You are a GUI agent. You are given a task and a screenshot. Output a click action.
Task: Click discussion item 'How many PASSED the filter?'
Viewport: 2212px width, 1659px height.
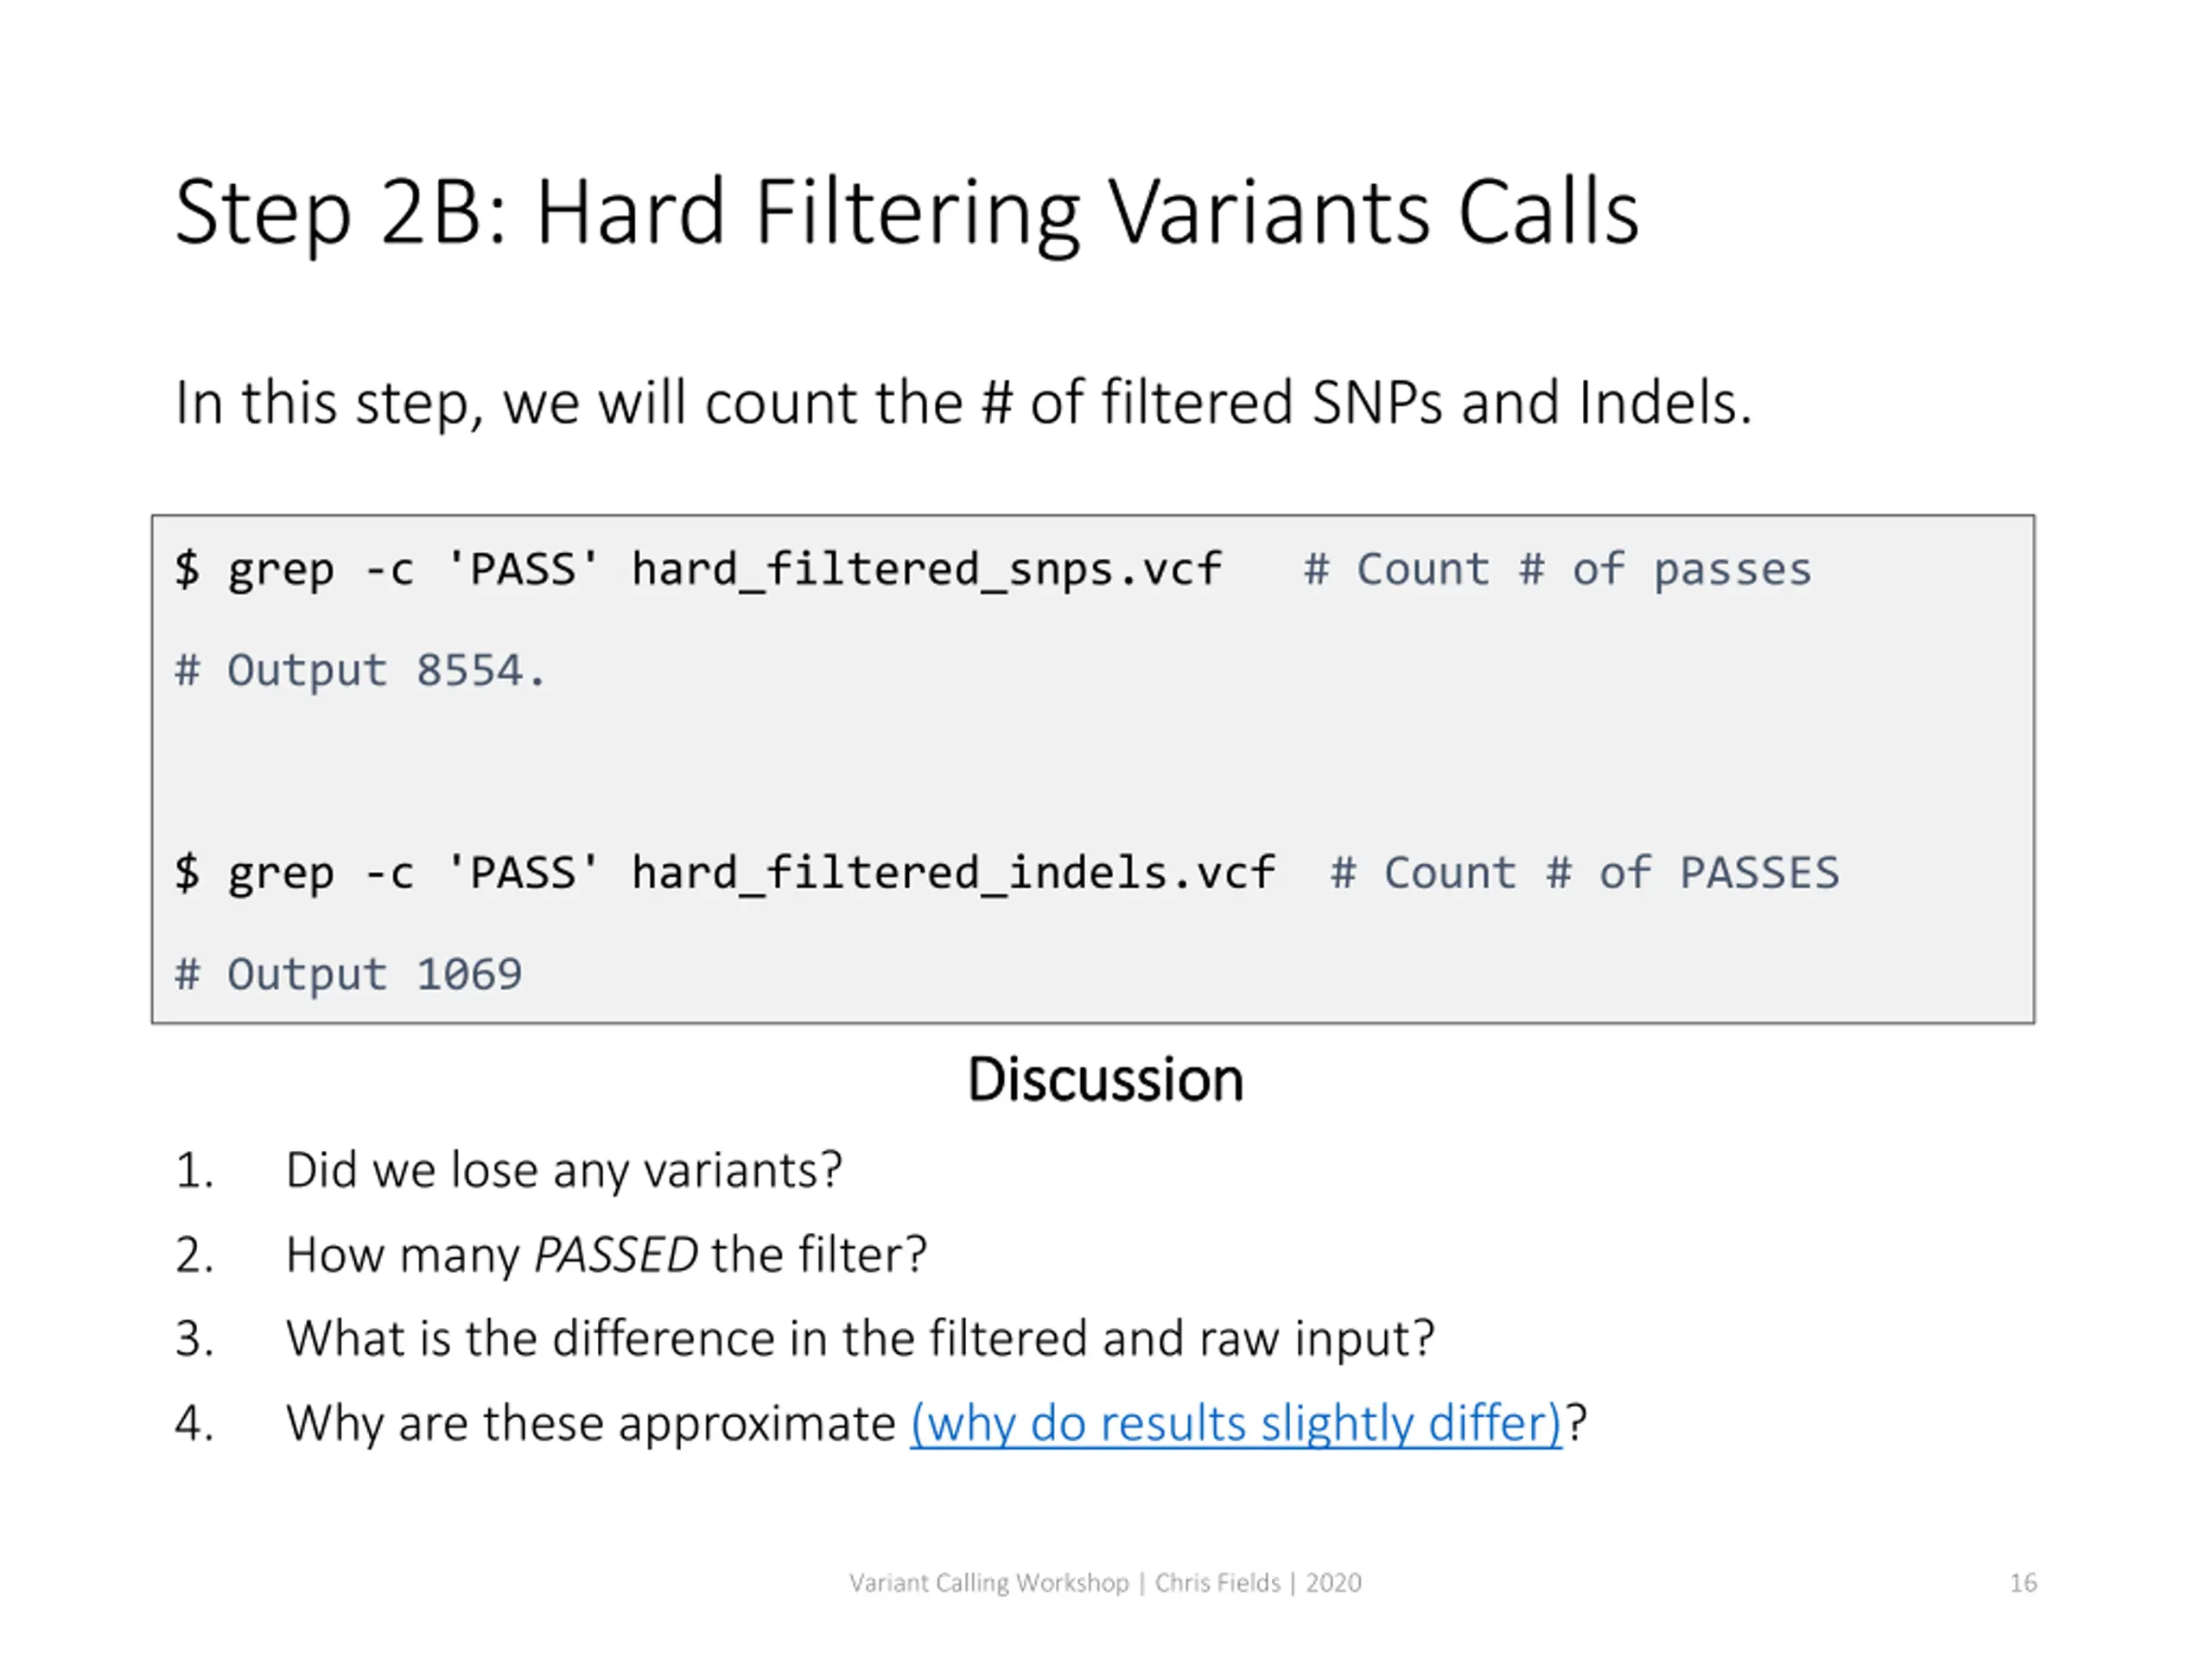point(606,1255)
